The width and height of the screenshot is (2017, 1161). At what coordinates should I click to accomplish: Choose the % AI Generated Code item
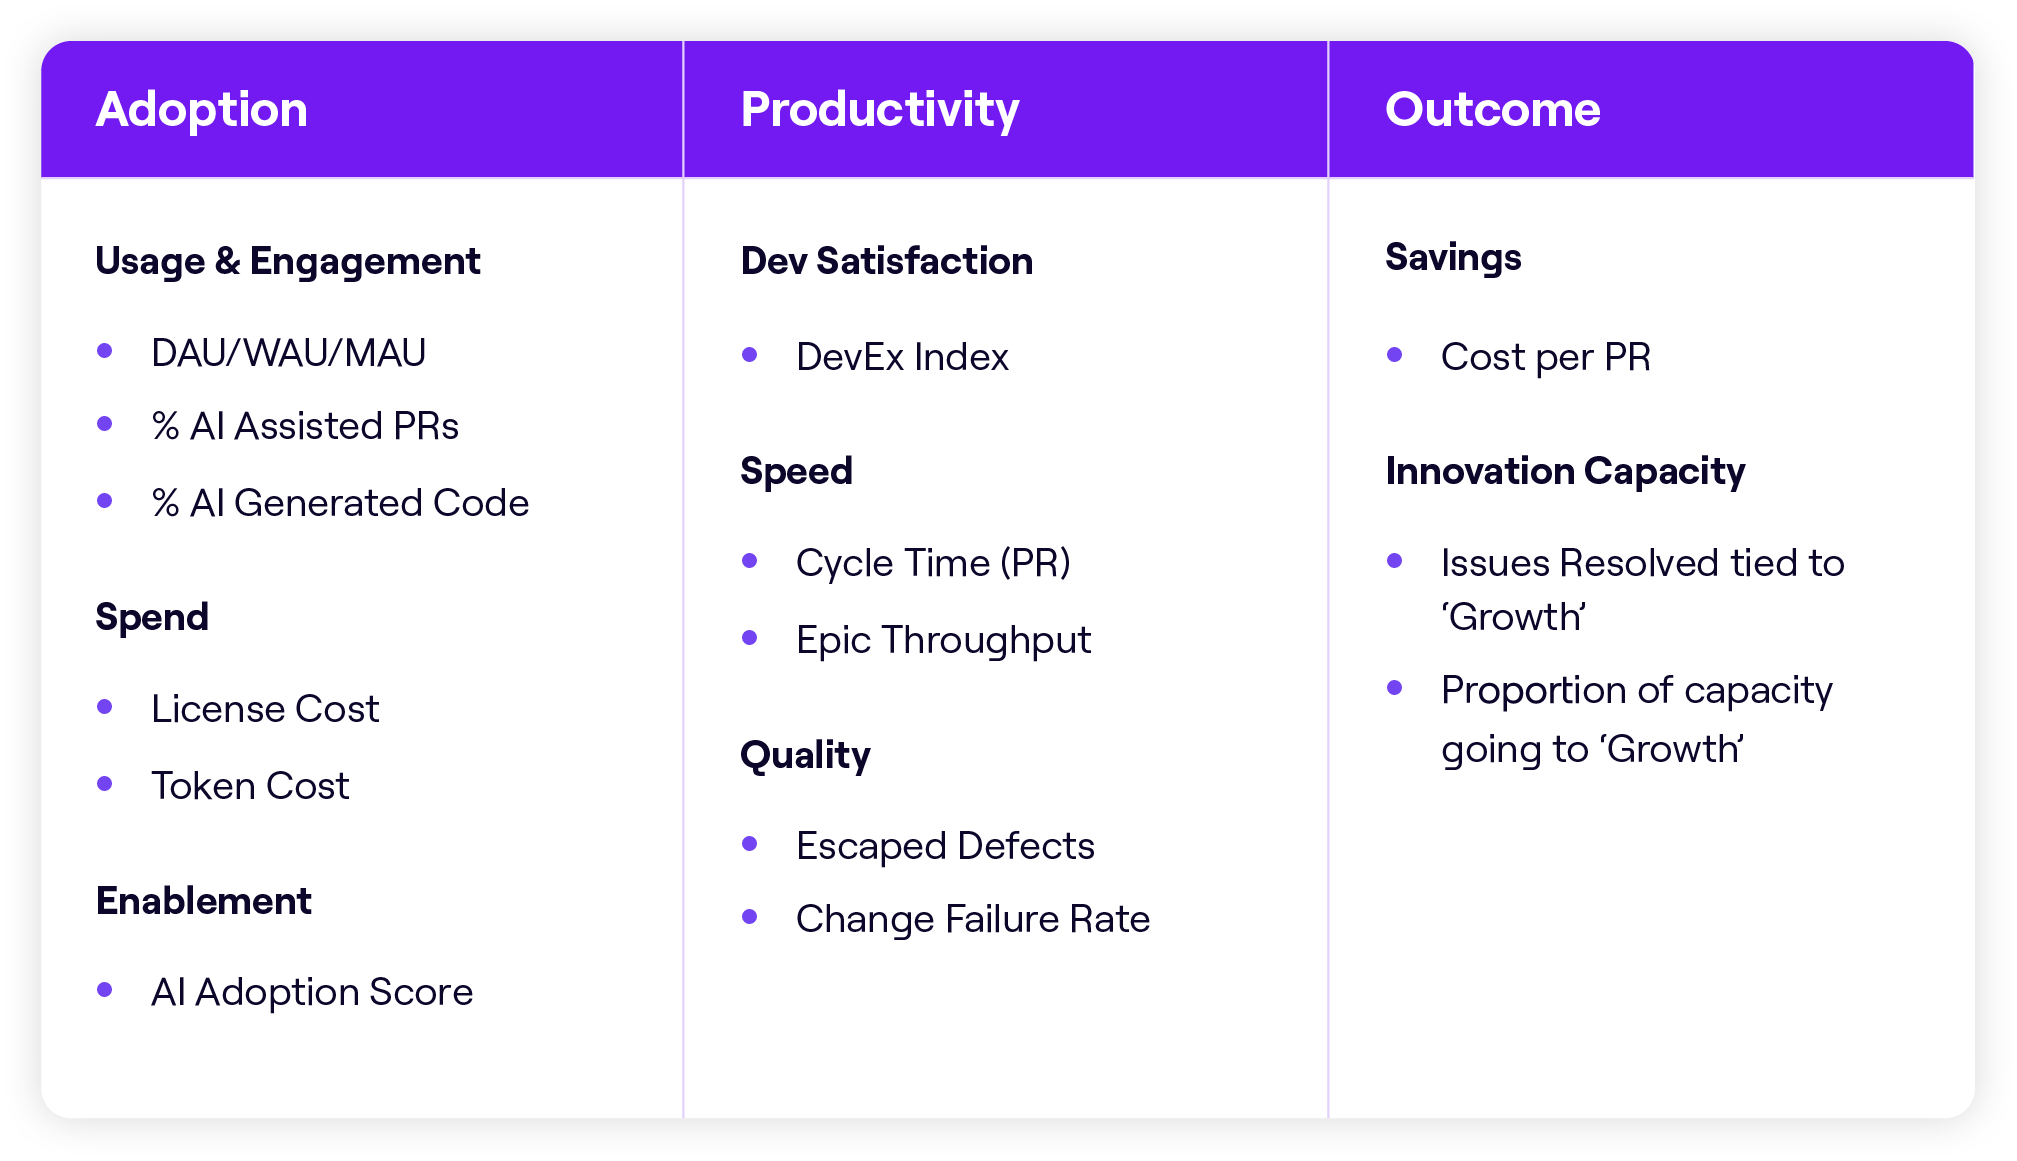pos(339,503)
